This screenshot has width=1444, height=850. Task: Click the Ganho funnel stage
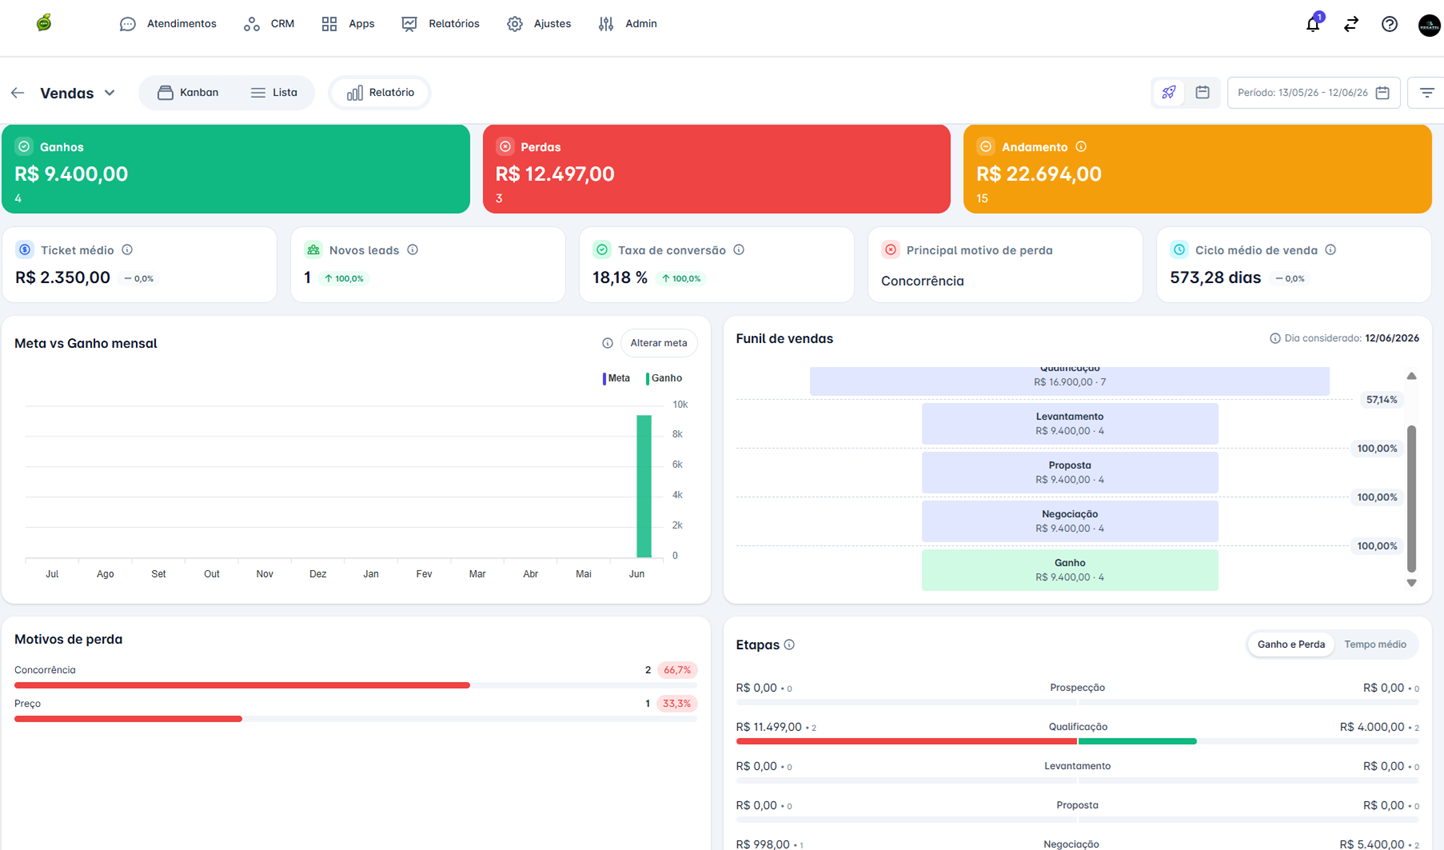coord(1070,570)
